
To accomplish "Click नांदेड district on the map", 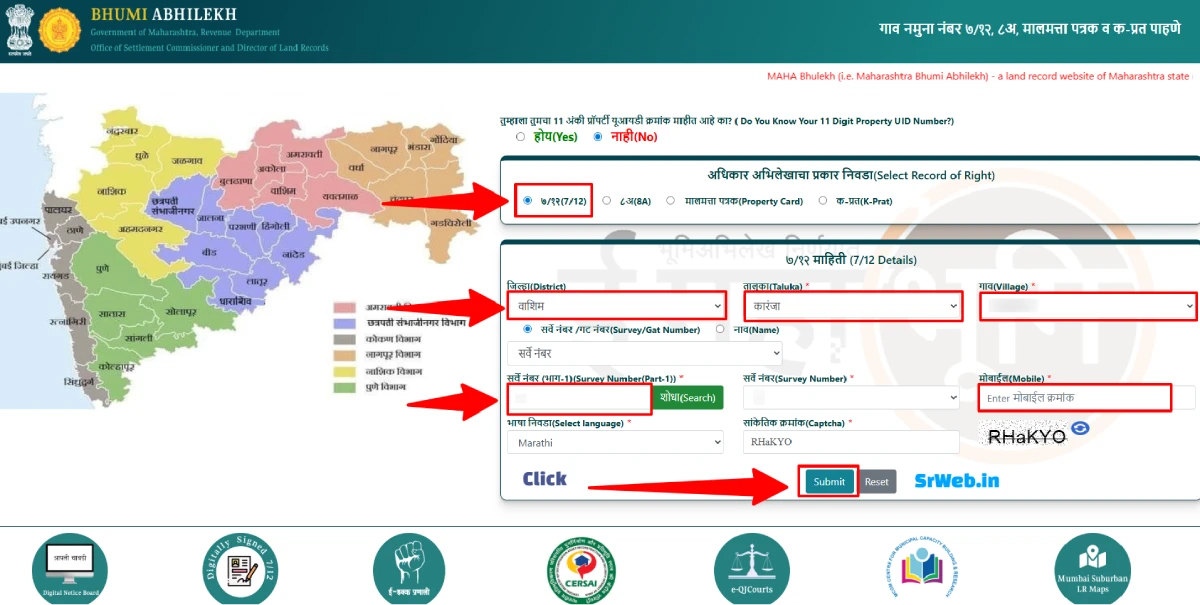I will point(292,255).
